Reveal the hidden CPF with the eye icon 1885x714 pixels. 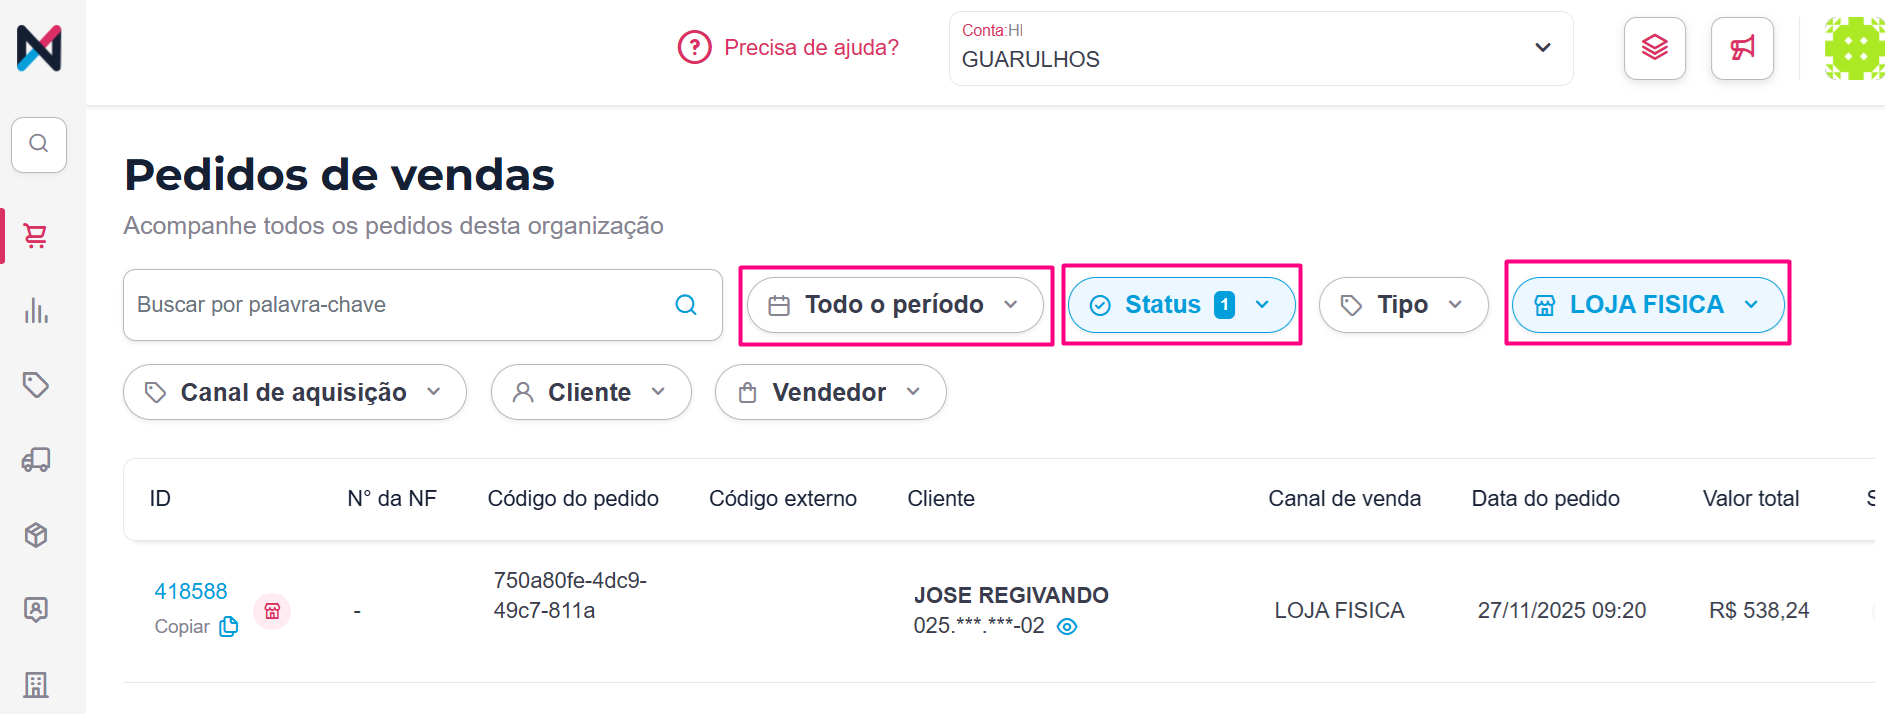[1067, 627]
